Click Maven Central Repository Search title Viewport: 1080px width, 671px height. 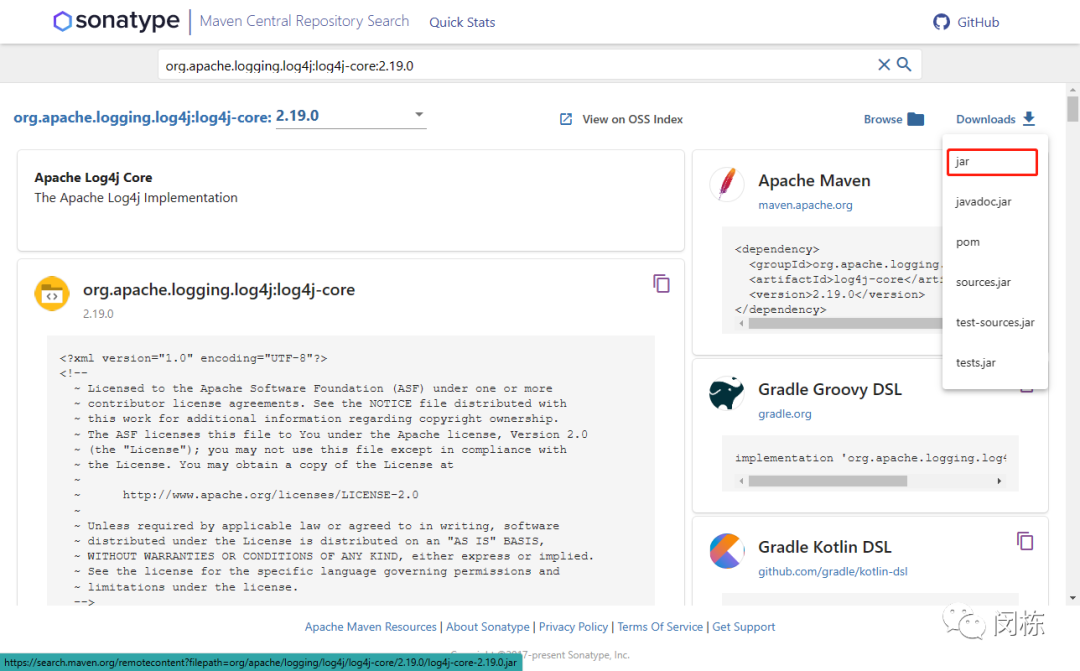[x=304, y=21]
